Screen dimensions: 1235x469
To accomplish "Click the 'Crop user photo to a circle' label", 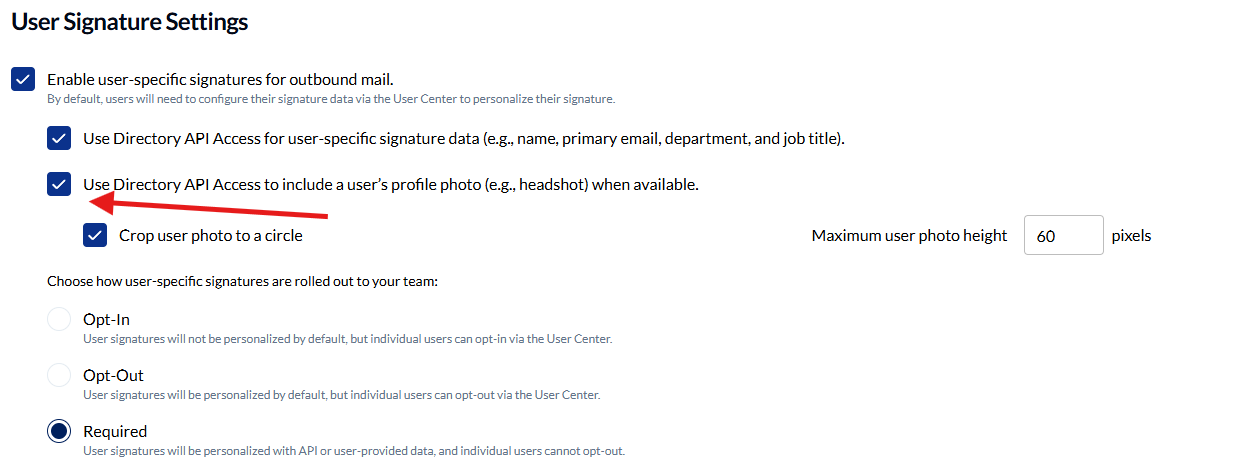I will pos(210,236).
